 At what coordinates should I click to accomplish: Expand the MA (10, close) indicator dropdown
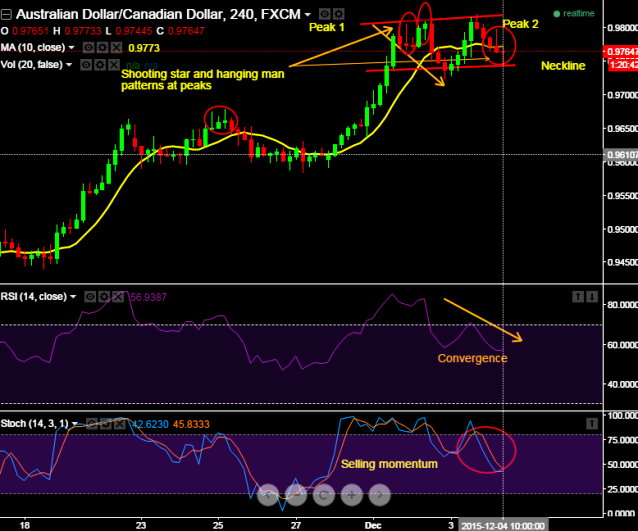[x=71, y=48]
